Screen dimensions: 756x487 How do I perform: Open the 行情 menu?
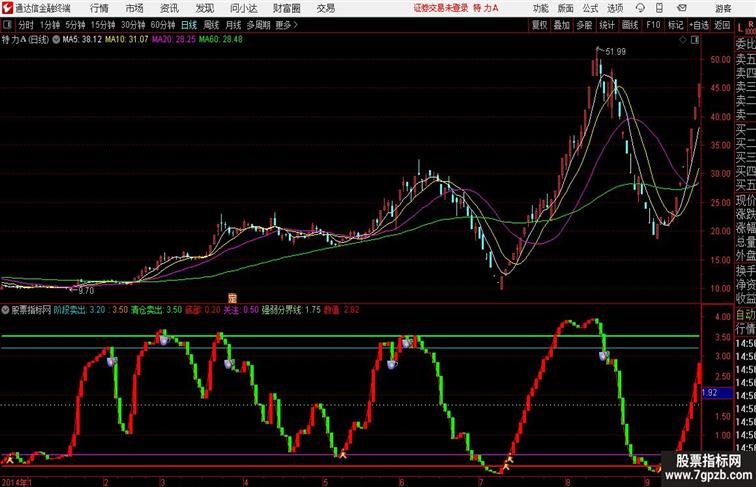coord(99,8)
